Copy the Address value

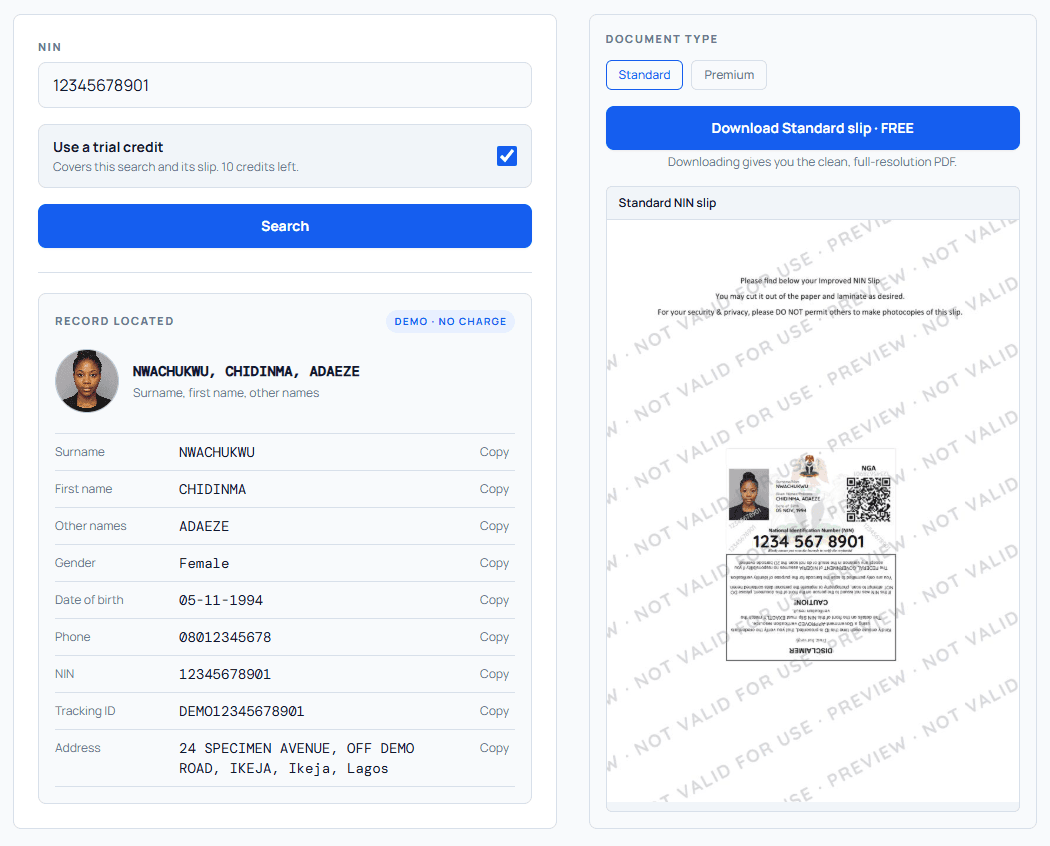pos(494,748)
